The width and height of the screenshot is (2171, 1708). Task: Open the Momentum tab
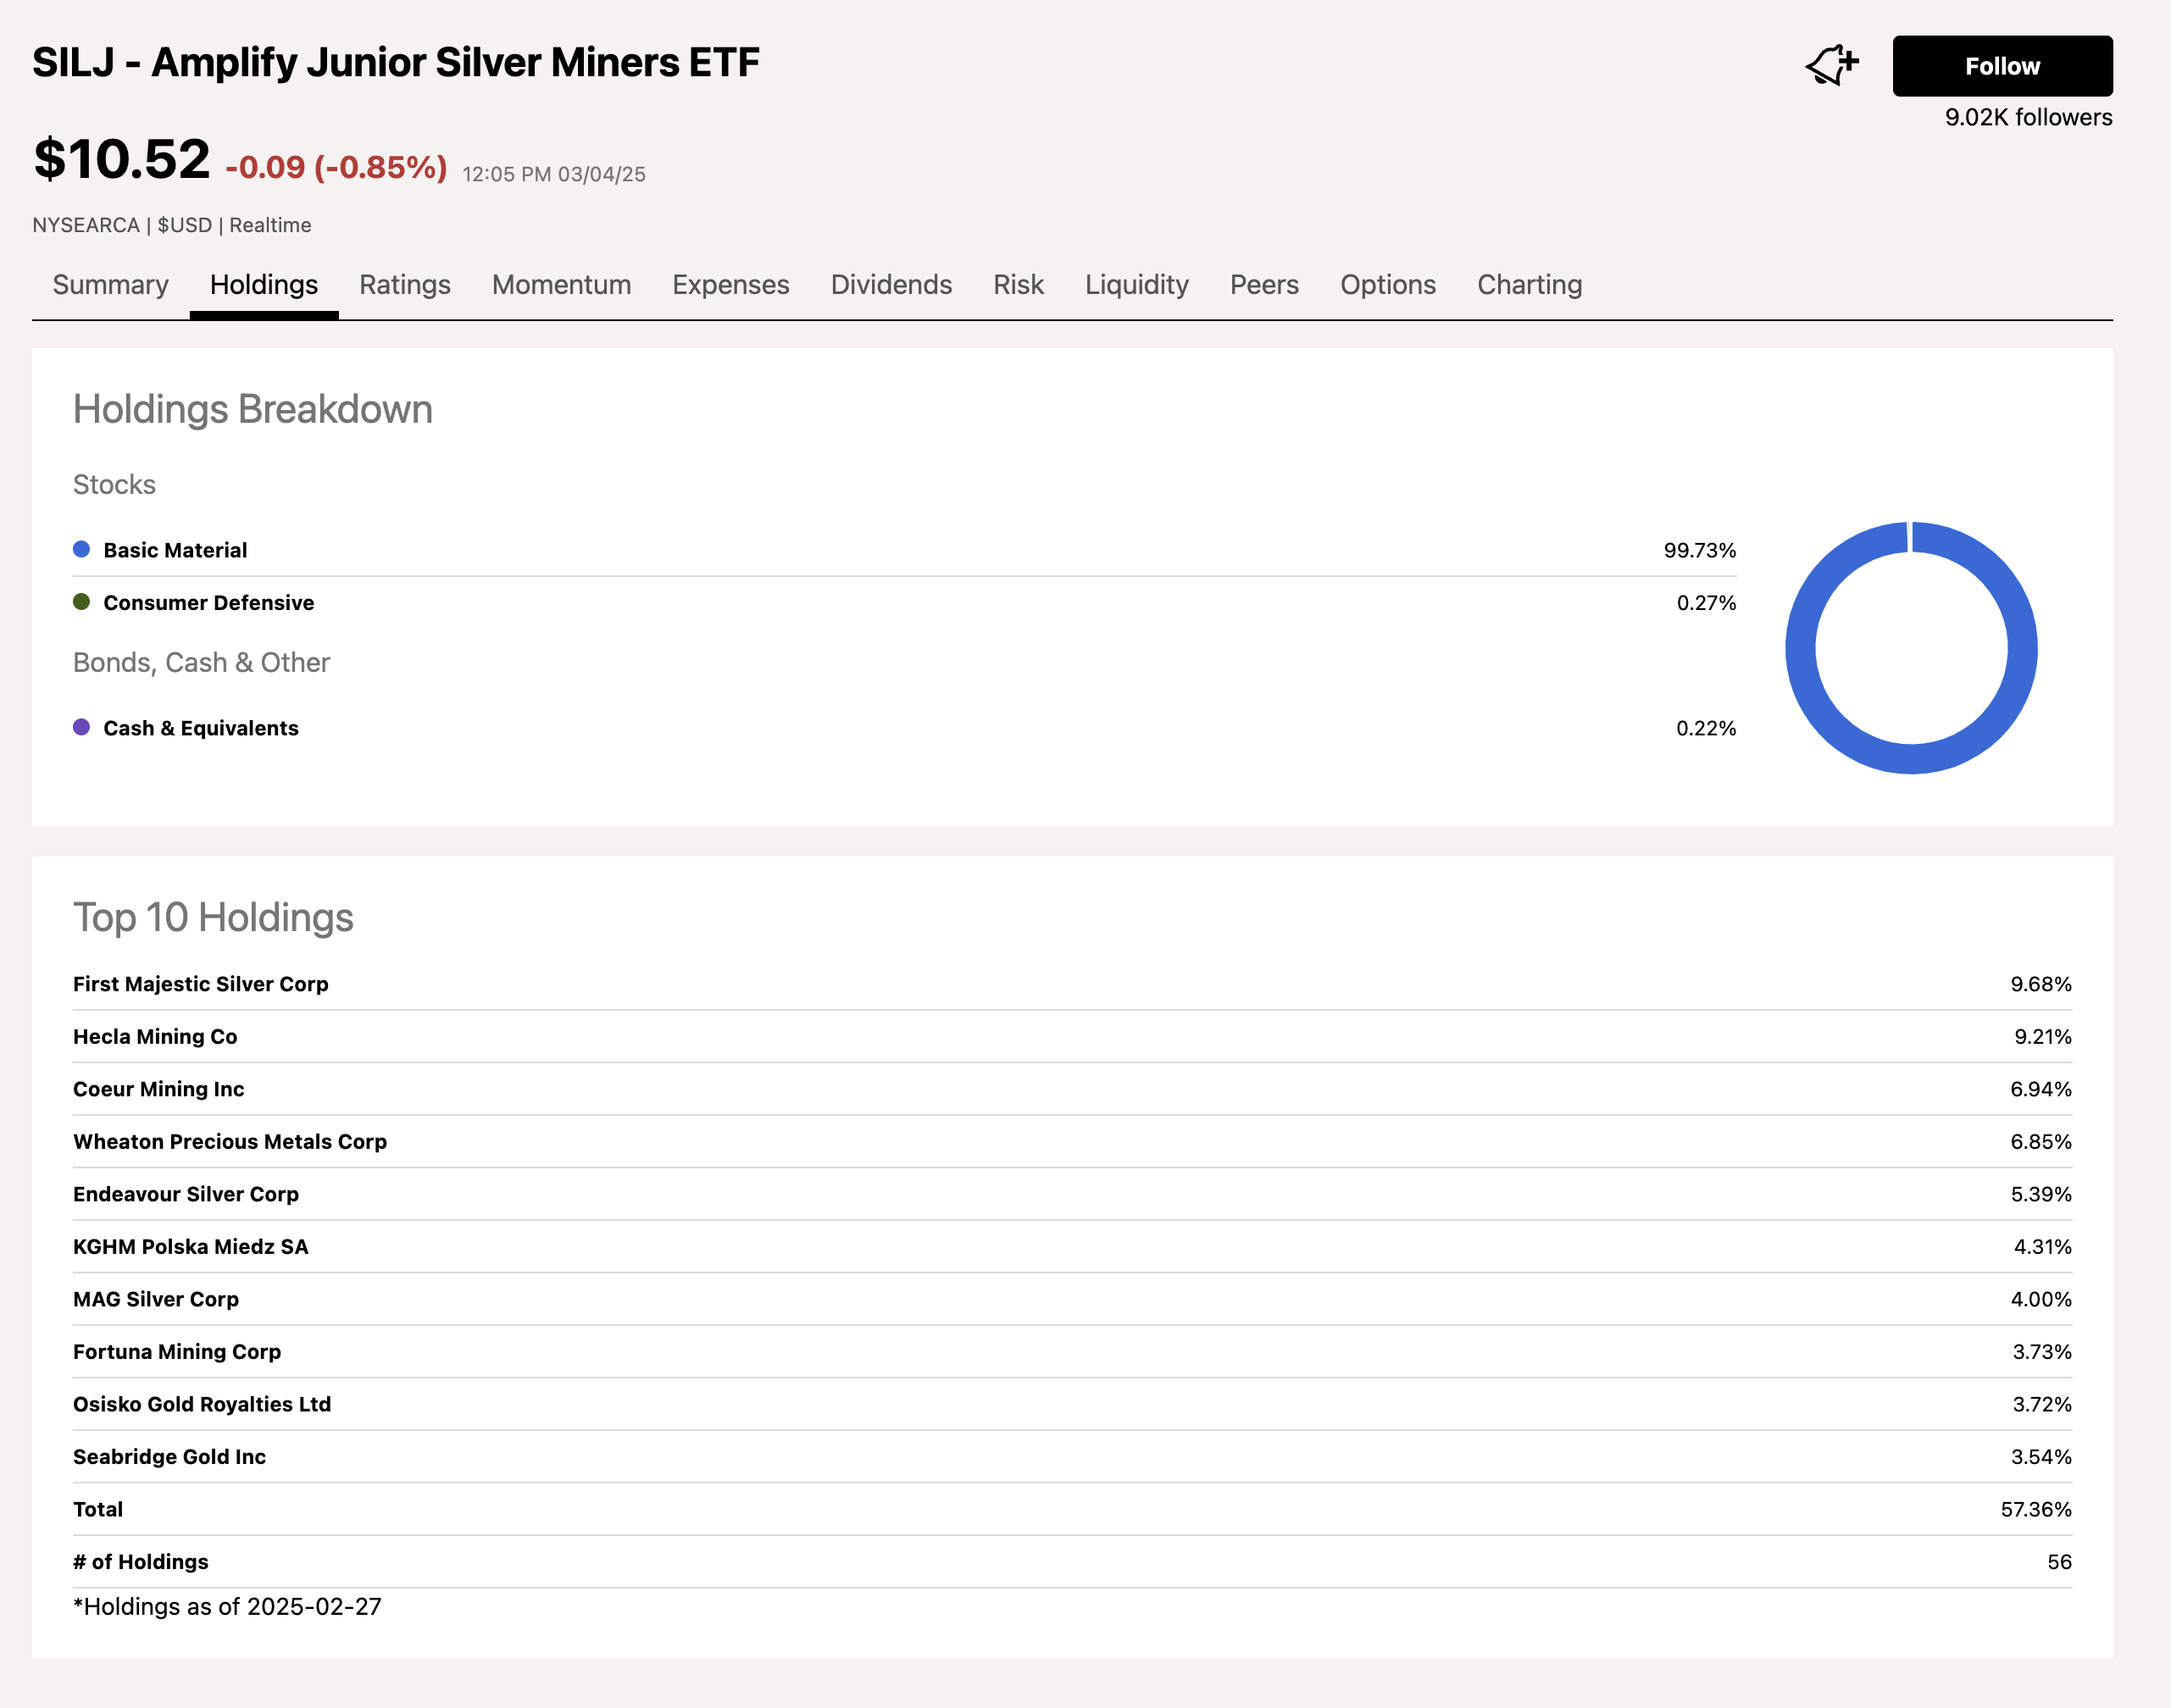pyautogui.click(x=561, y=285)
